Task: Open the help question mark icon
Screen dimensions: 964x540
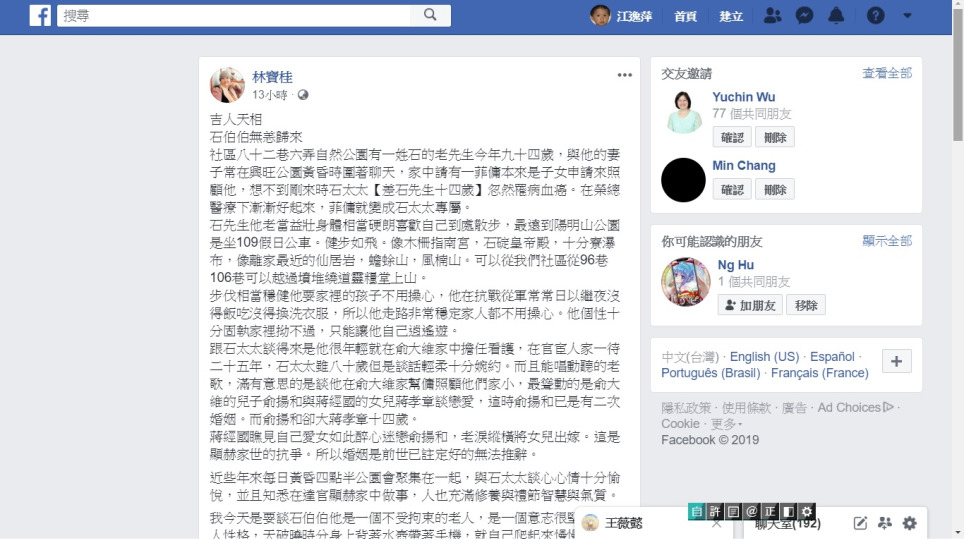Action: pos(875,15)
